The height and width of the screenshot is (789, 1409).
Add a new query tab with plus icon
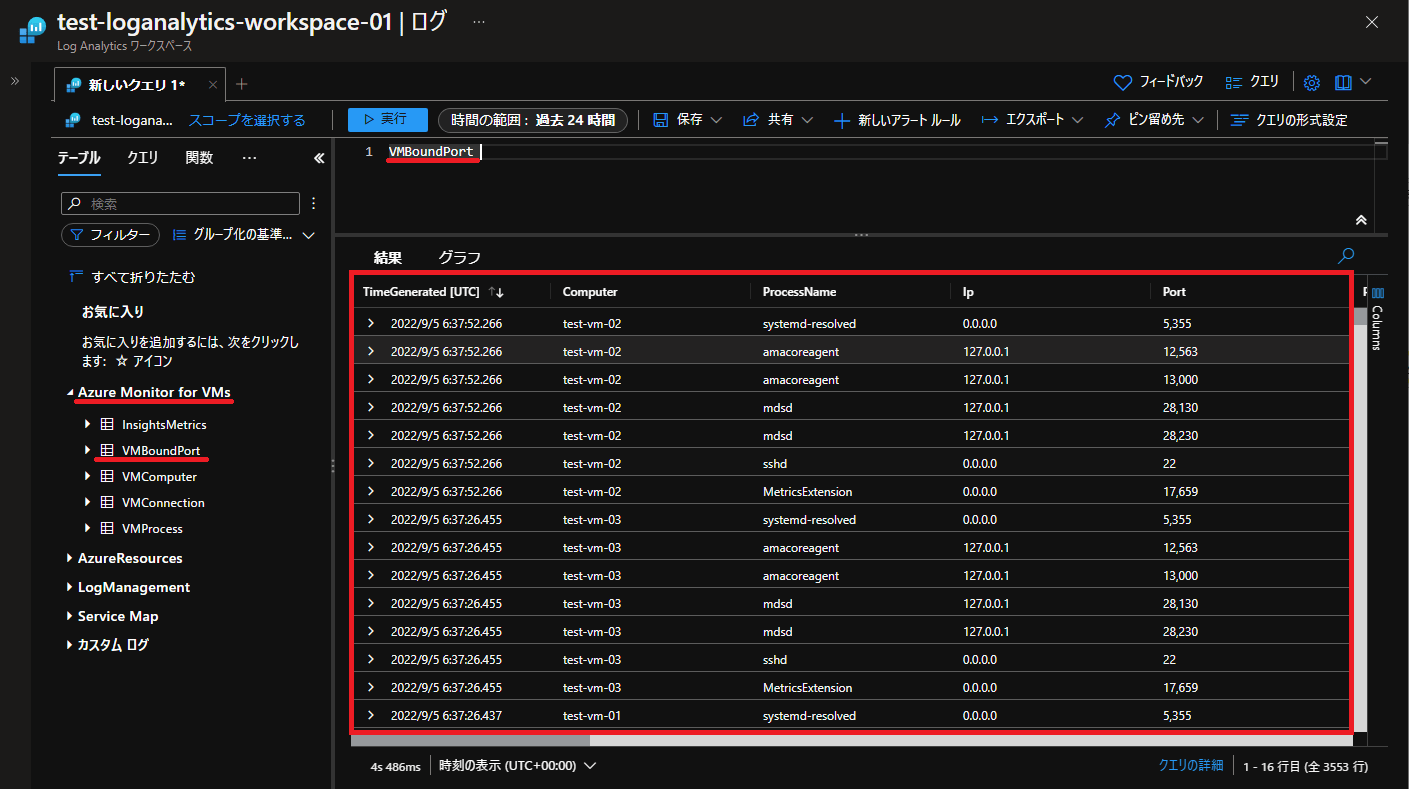tap(241, 84)
